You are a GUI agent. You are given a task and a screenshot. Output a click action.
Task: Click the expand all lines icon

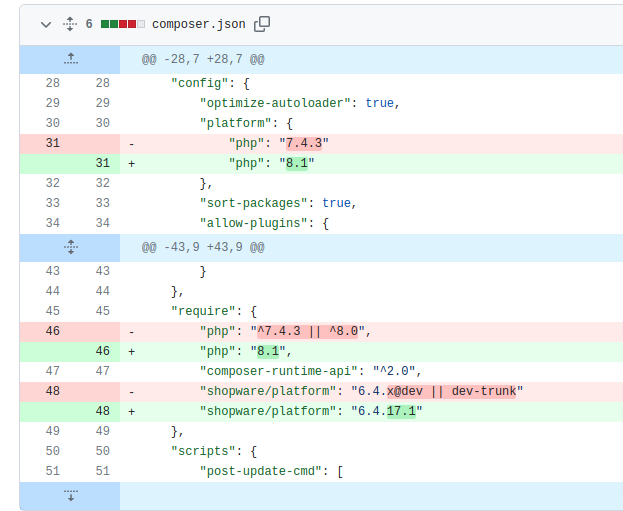[x=69, y=24]
